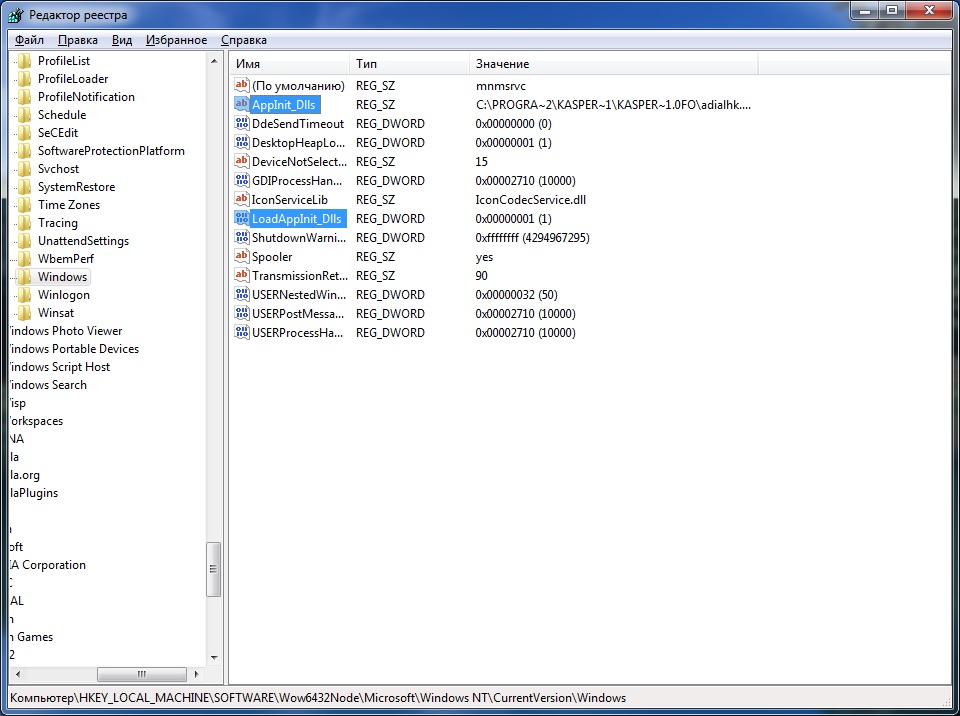This screenshot has height=716, width=960.
Task: Select the IconServiceLib value name
Action: click(290, 200)
